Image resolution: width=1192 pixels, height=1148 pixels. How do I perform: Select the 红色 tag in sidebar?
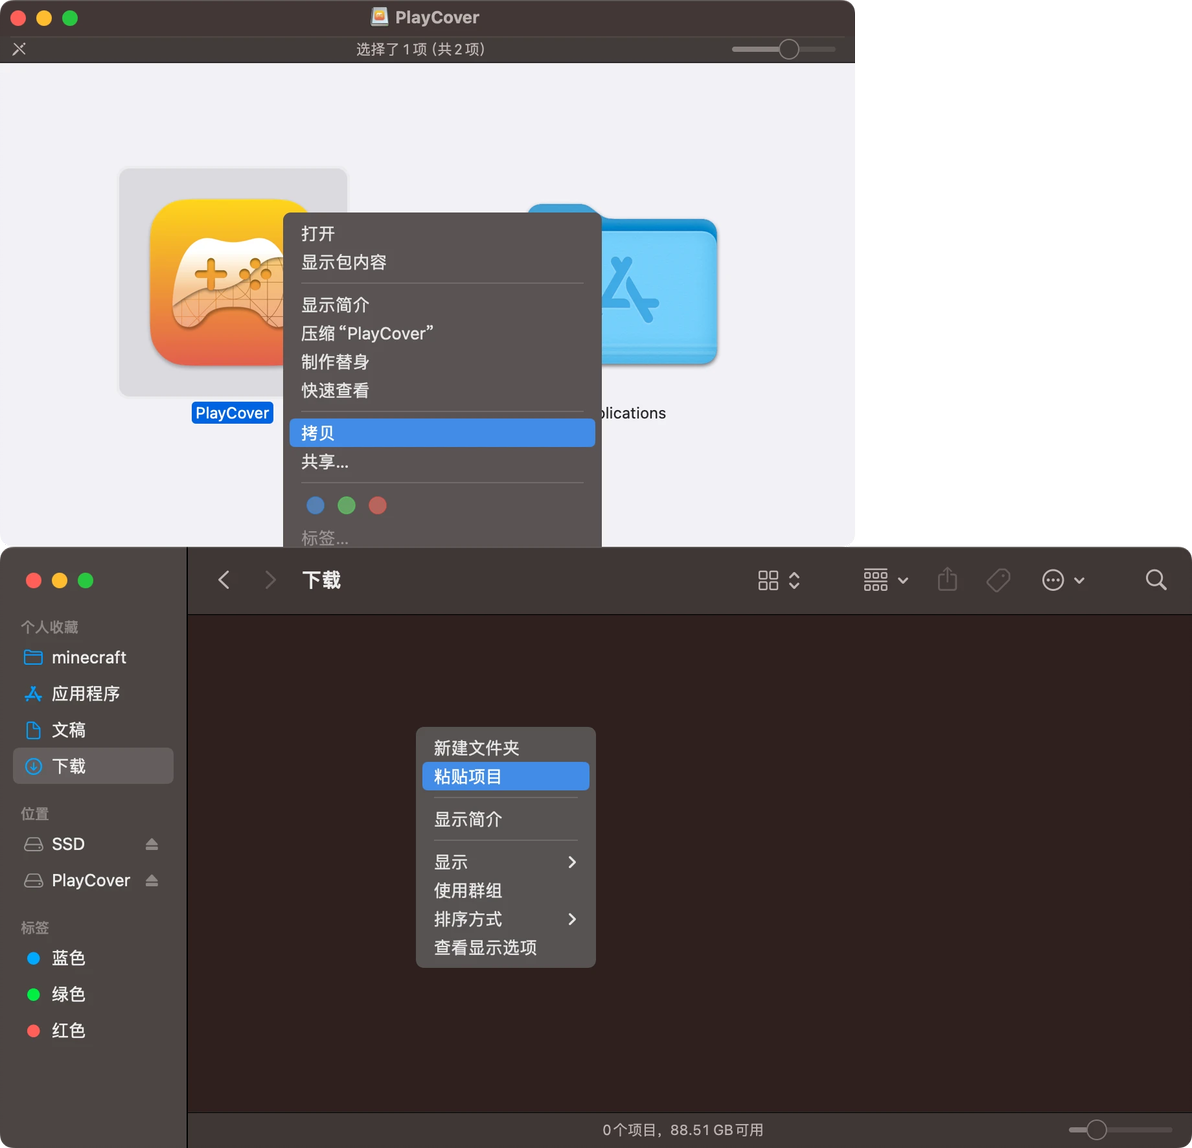point(93,1030)
